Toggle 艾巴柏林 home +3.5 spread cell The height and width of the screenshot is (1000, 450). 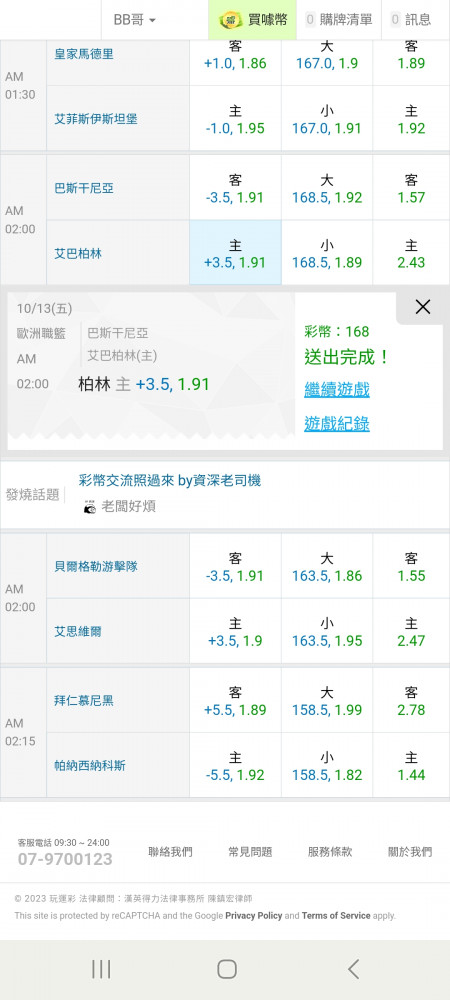point(235,253)
